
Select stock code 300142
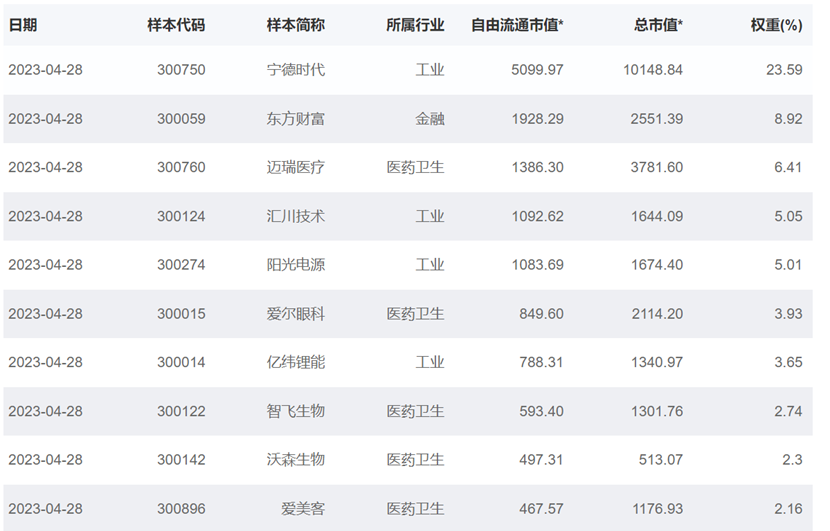click(181, 460)
